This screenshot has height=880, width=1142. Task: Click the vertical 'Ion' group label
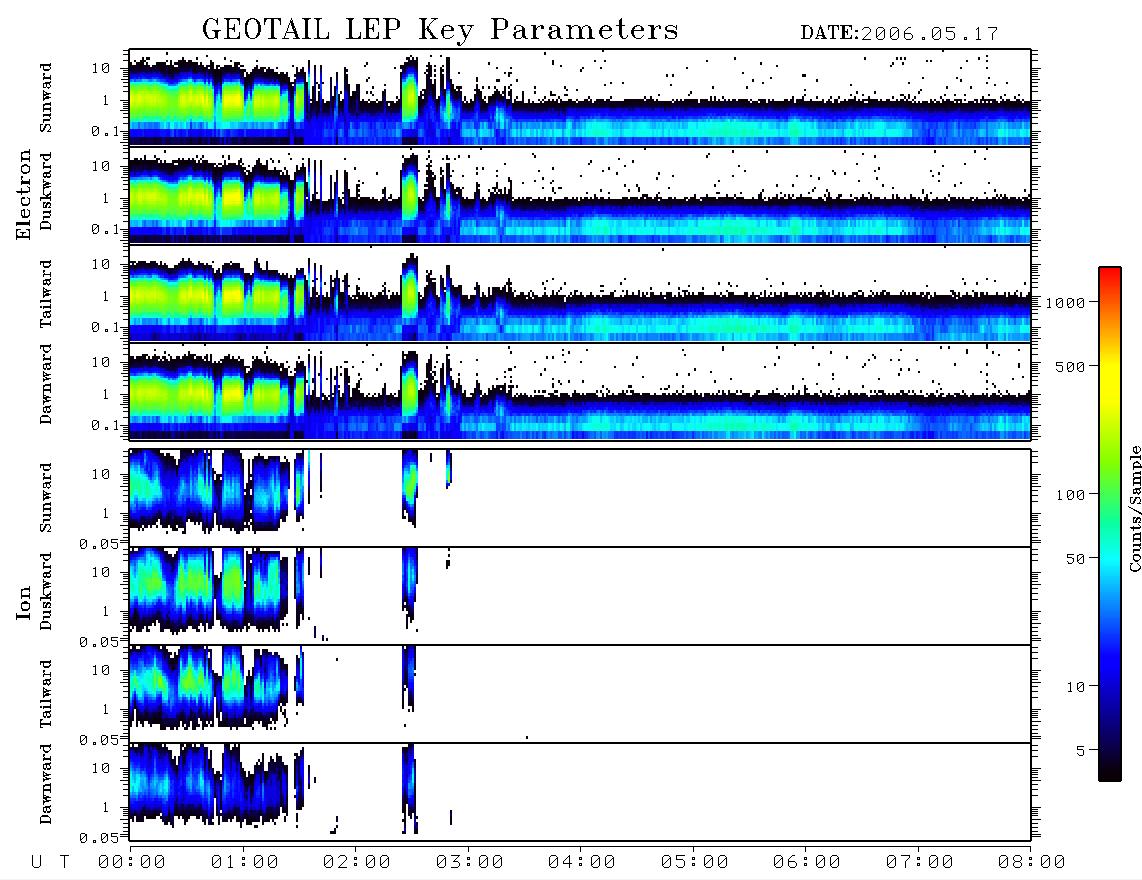(x=24, y=603)
